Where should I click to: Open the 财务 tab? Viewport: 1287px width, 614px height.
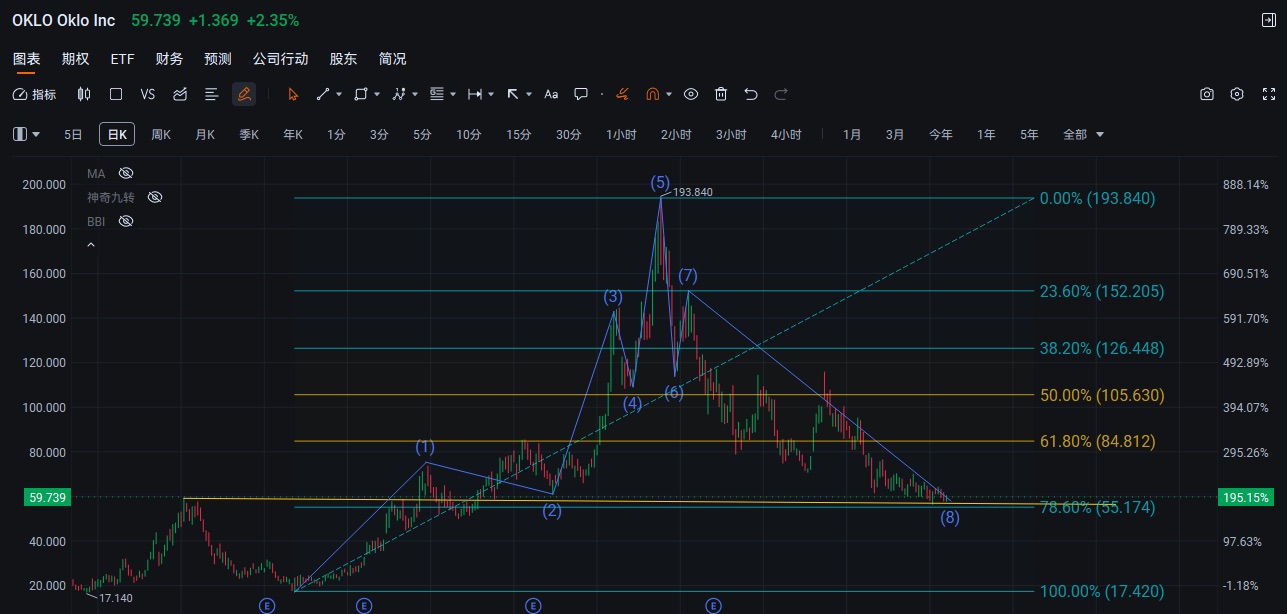coord(169,59)
